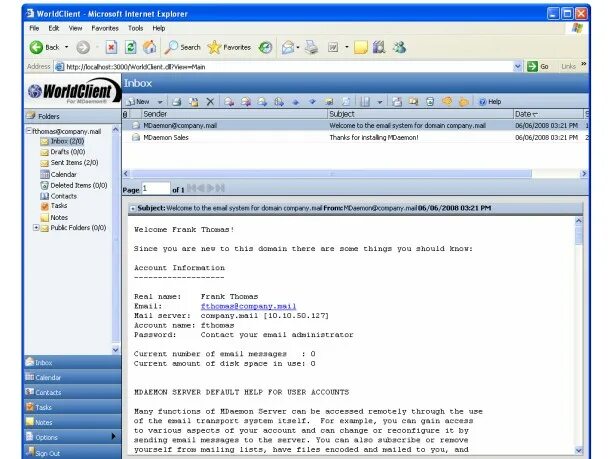Viewport: 612px width, 459px height.
Task: Click the fthomas@company.mail email link
Action: pos(248,306)
